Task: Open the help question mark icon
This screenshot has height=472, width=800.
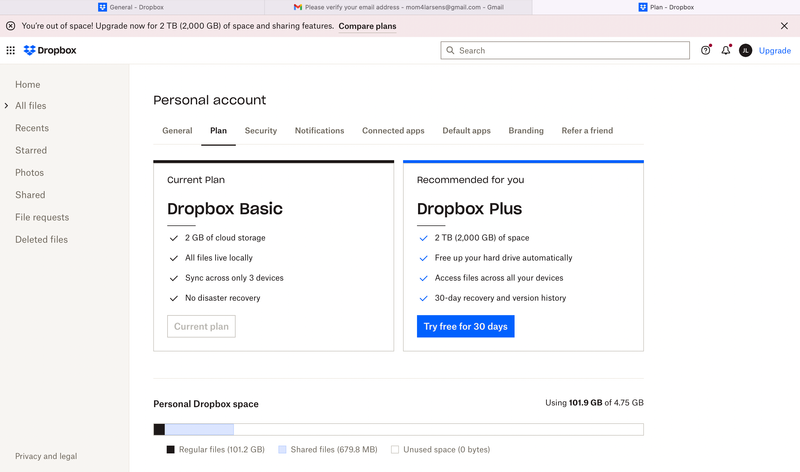Action: click(x=705, y=50)
